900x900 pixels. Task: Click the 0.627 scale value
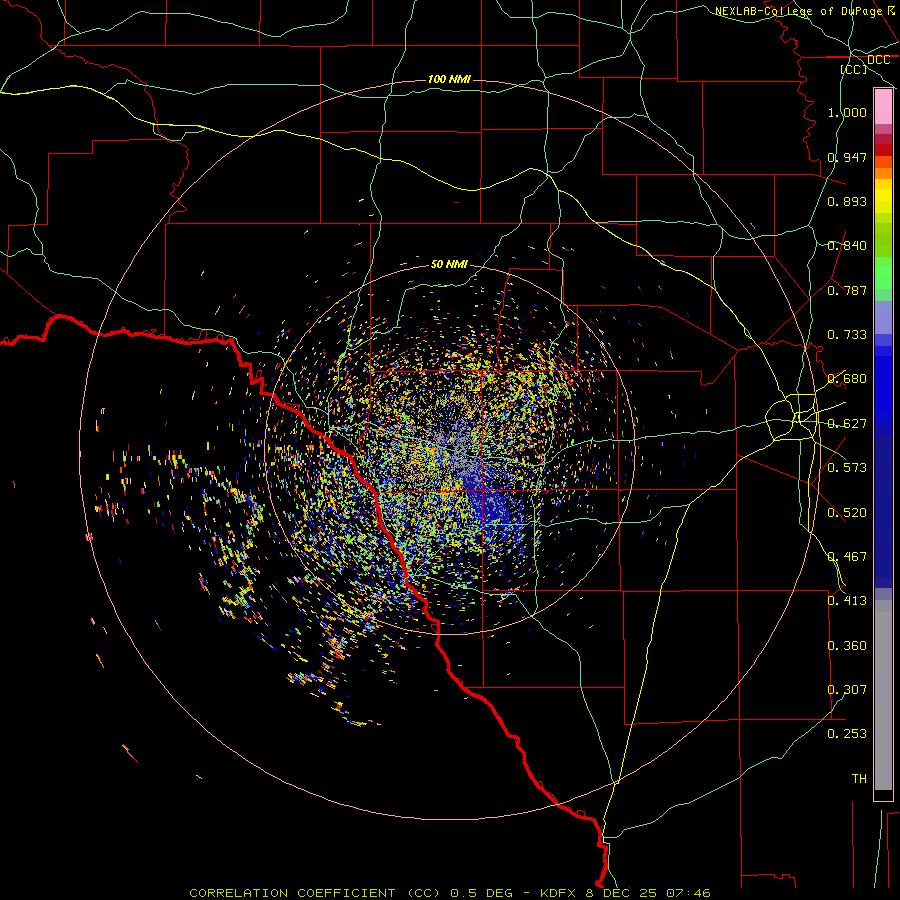[x=847, y=424]
